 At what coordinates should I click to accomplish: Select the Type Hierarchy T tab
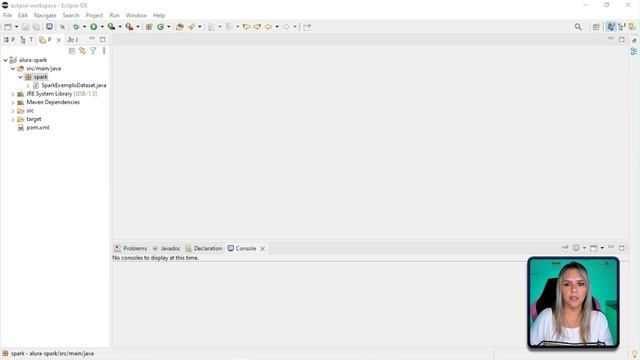point(26,40)
